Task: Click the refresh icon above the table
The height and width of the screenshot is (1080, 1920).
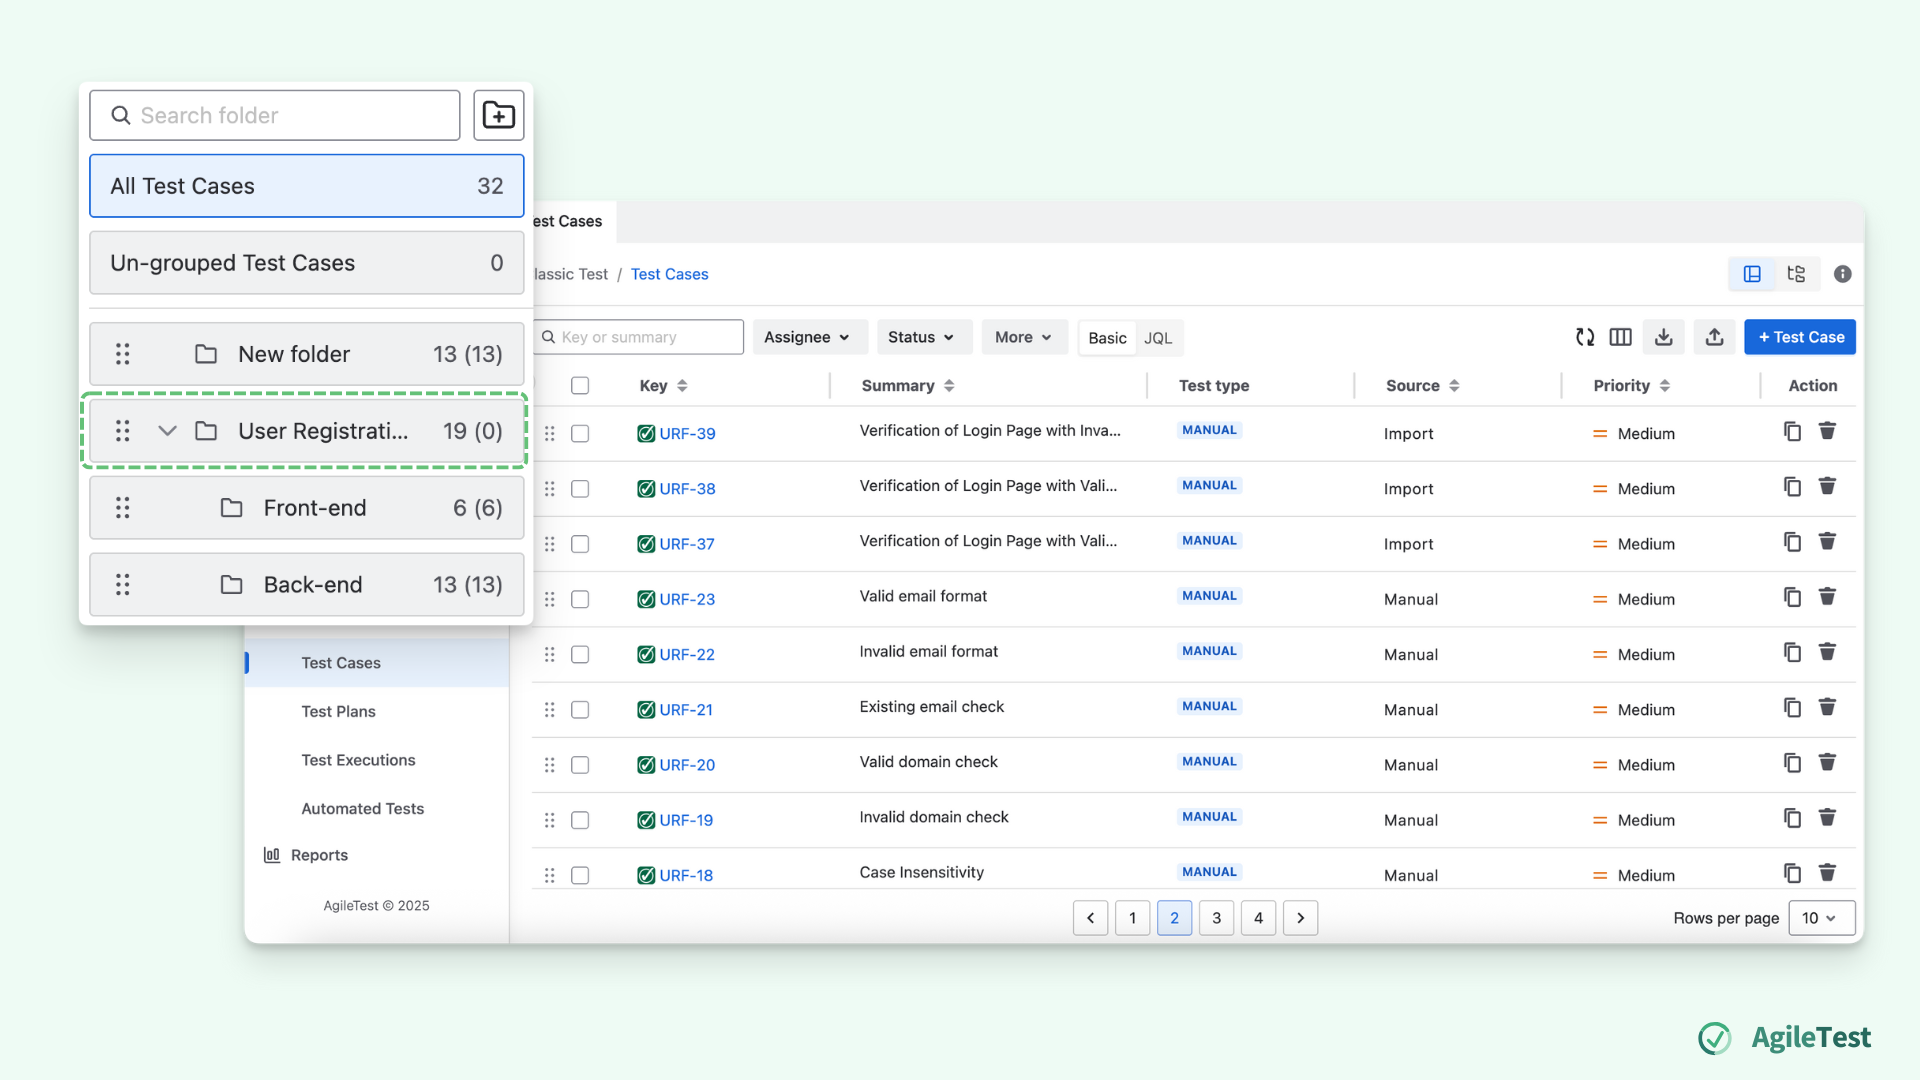Action: (x=1585, y=337)
